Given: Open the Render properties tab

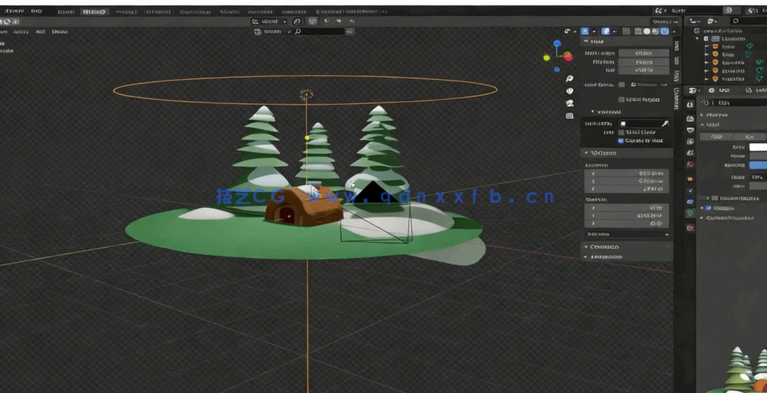Looking at the screenshot, I should coord(690,119).
